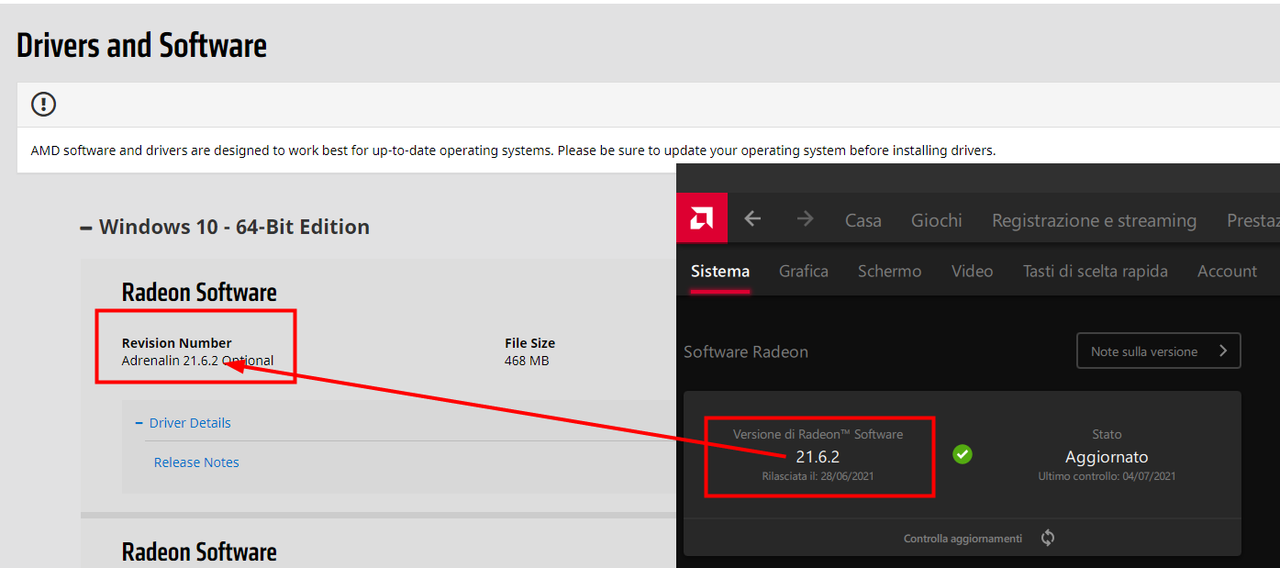Select the Schermo sub-tab
Image resolution: width=1280 pixels, height=568 pixels.
pos(890,271)
